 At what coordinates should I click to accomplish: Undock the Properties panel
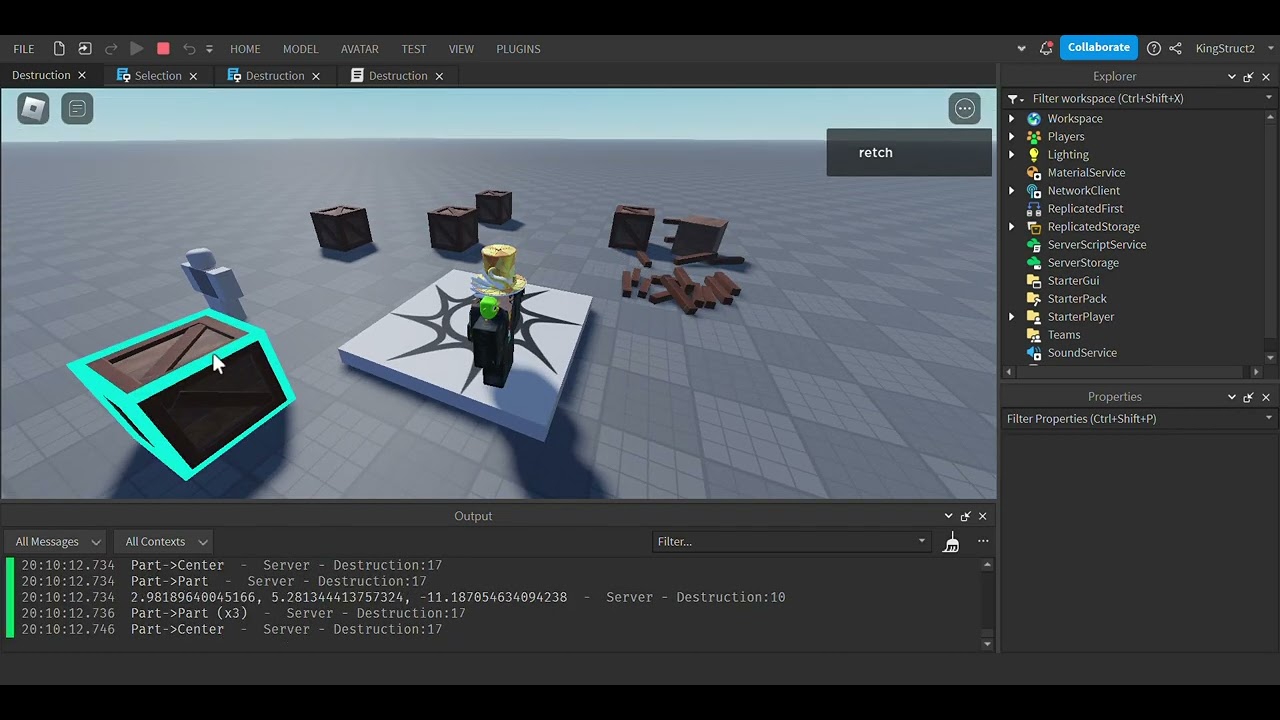pos(1248,397)
